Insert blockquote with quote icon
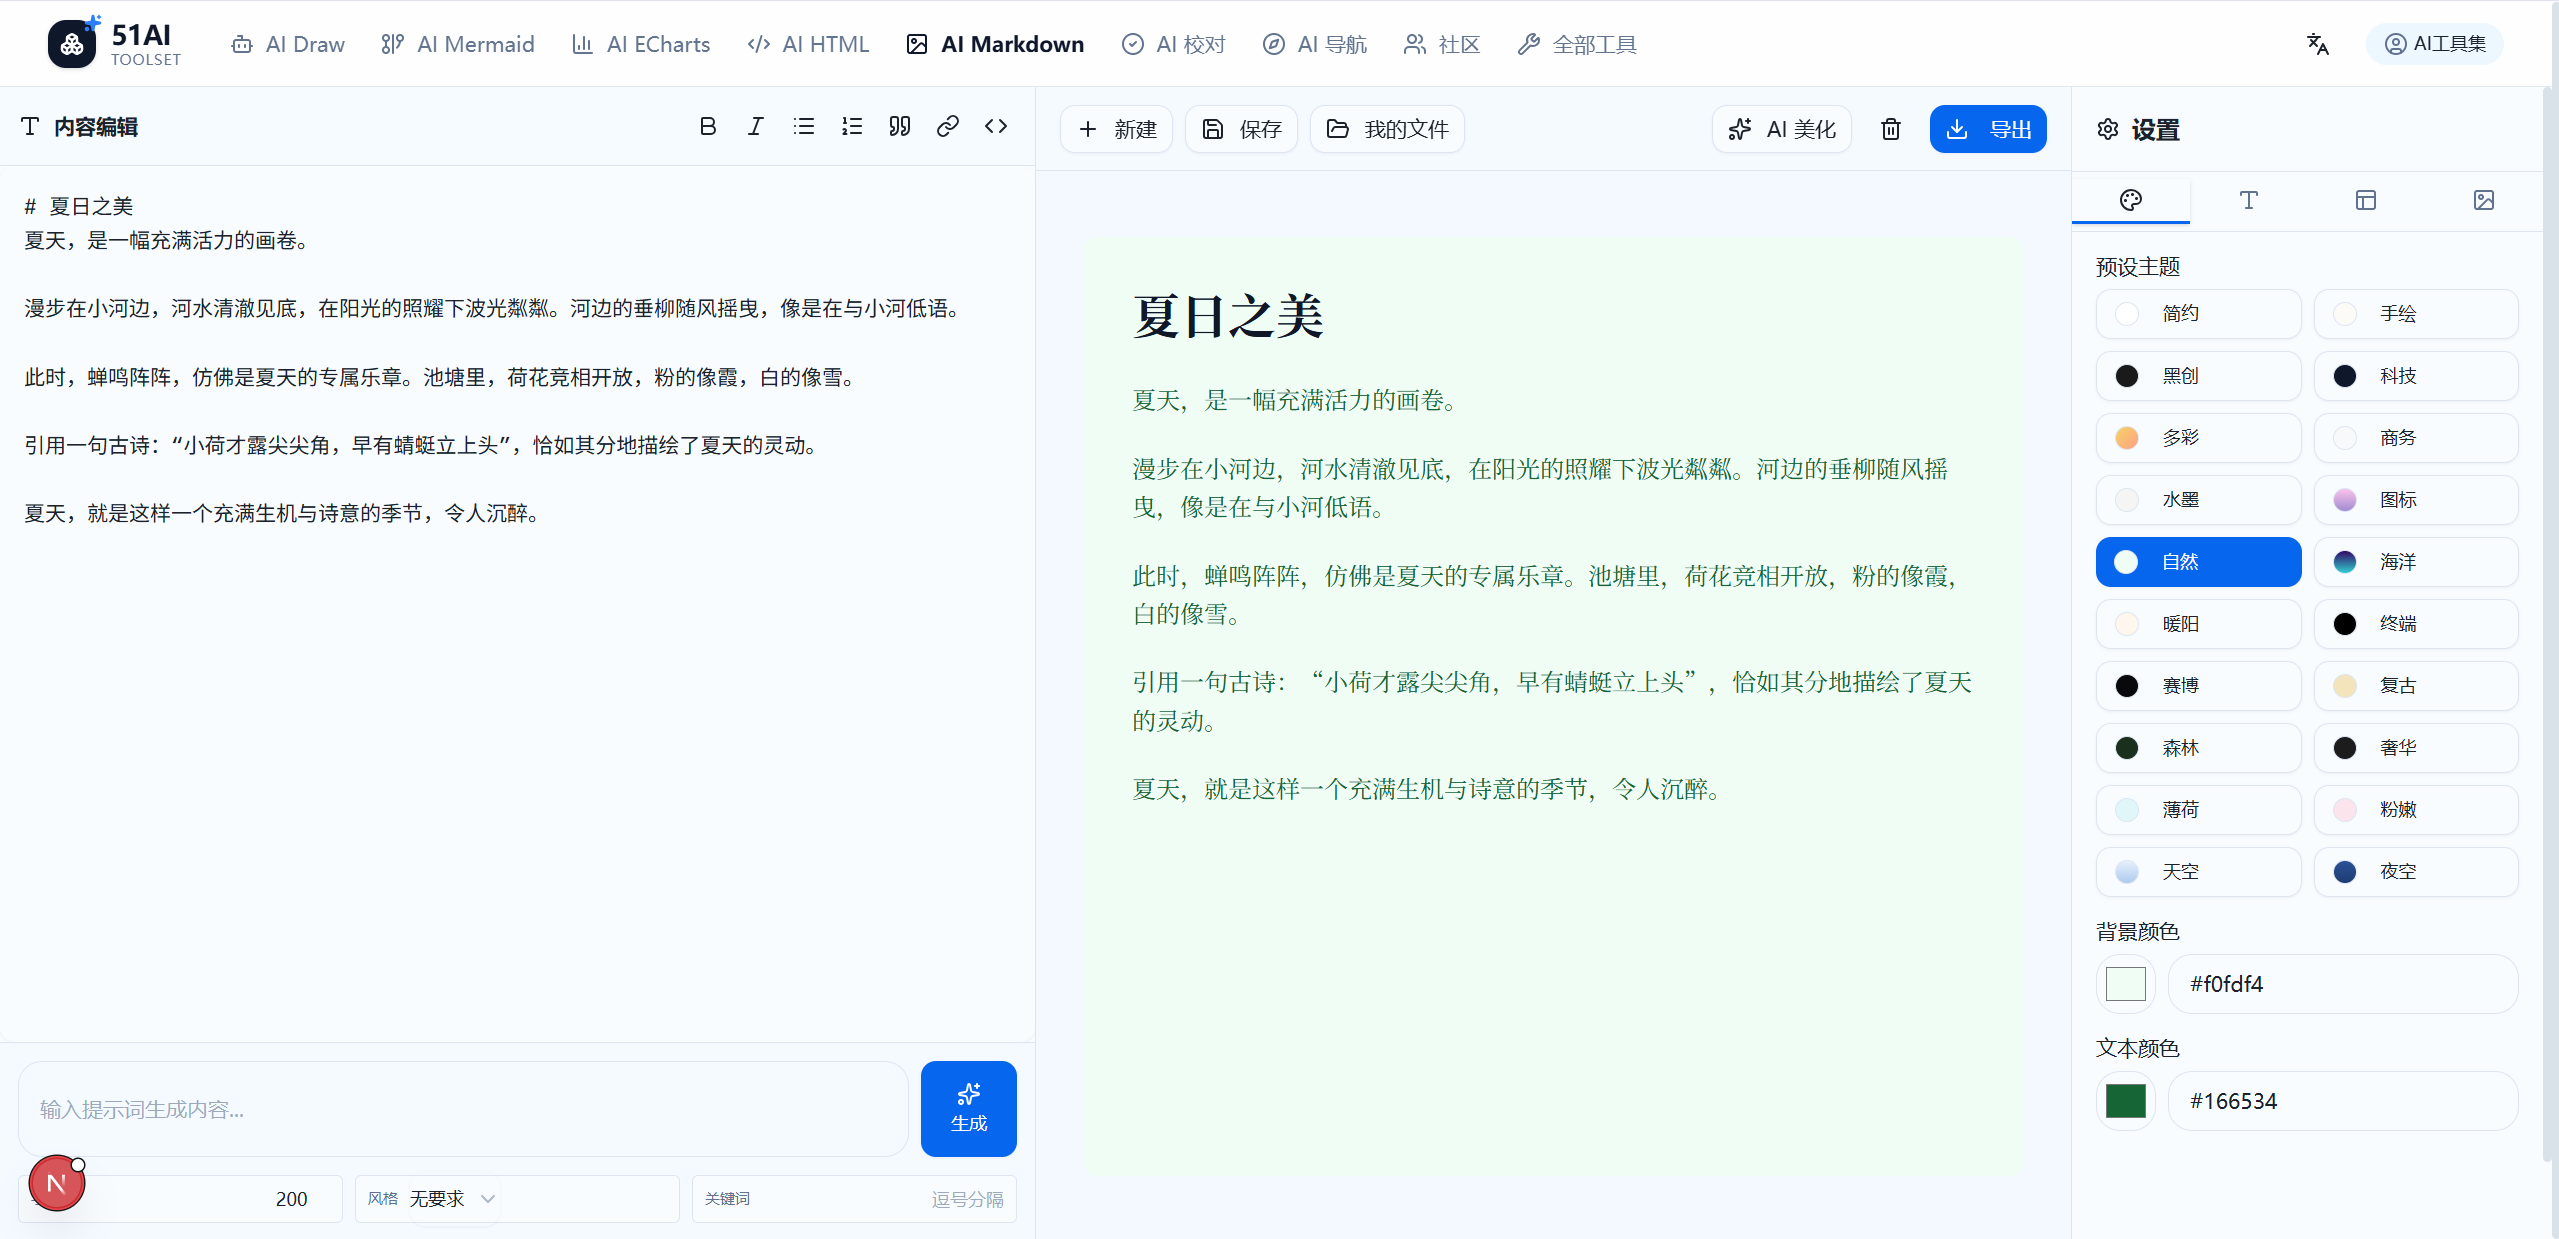The image size is (2559, 1239). coord(900,126)
